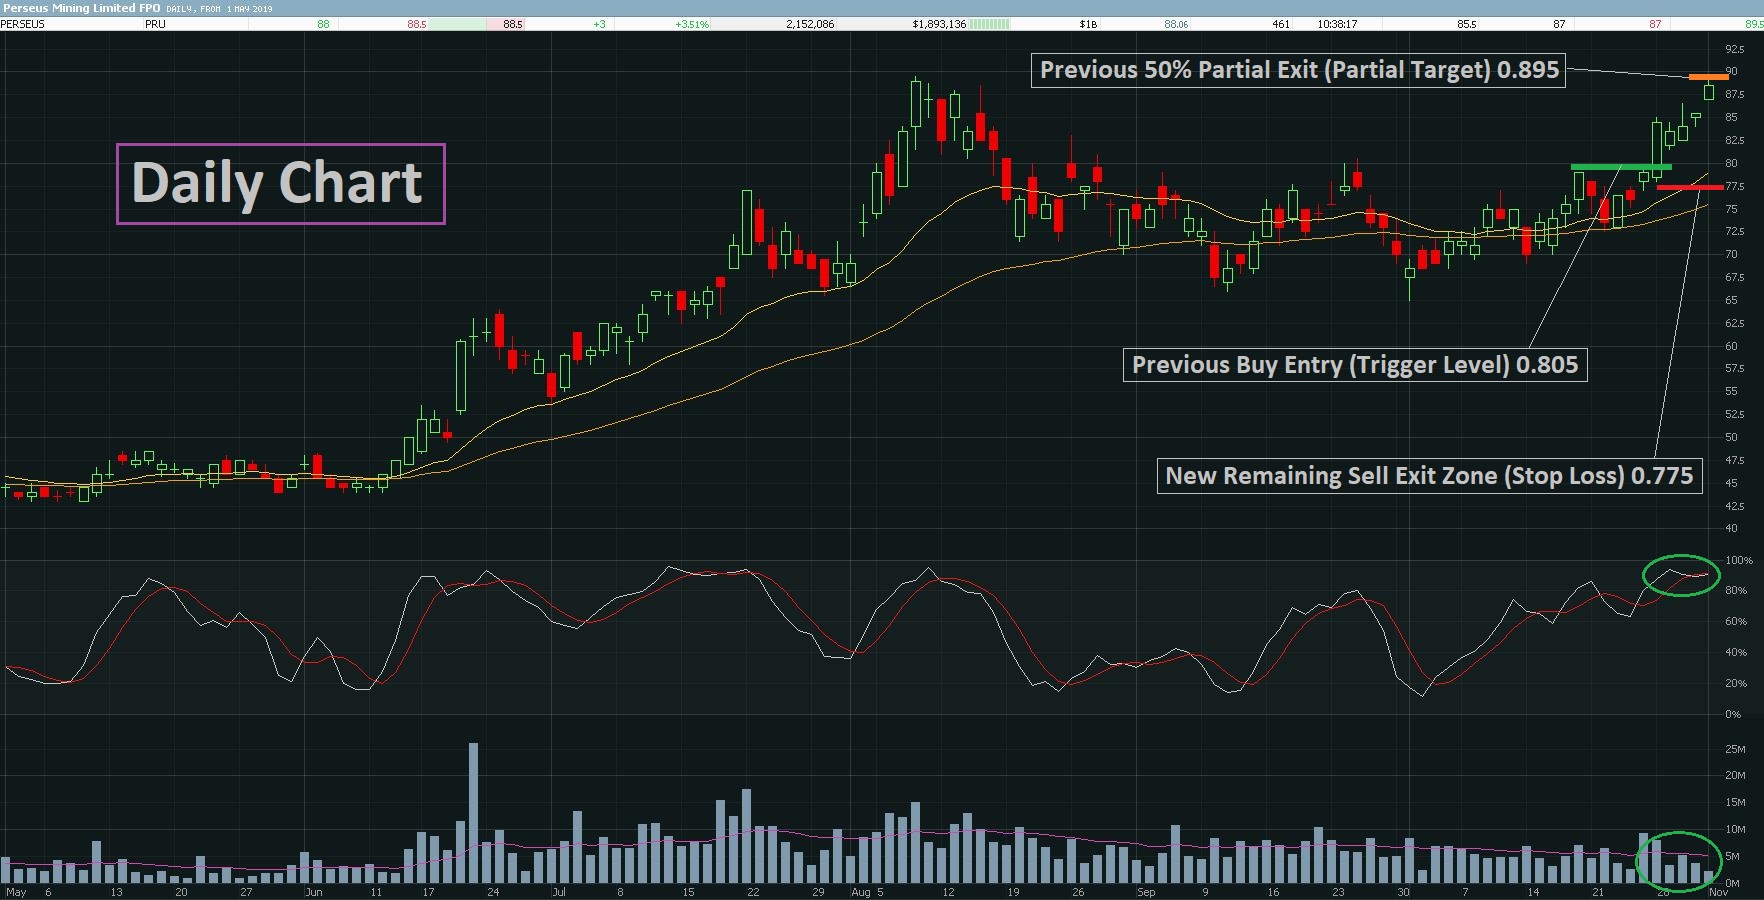The image size is (1764, 900).
Task: Click the 92.5 label on the price axis
Action: 1735,49
